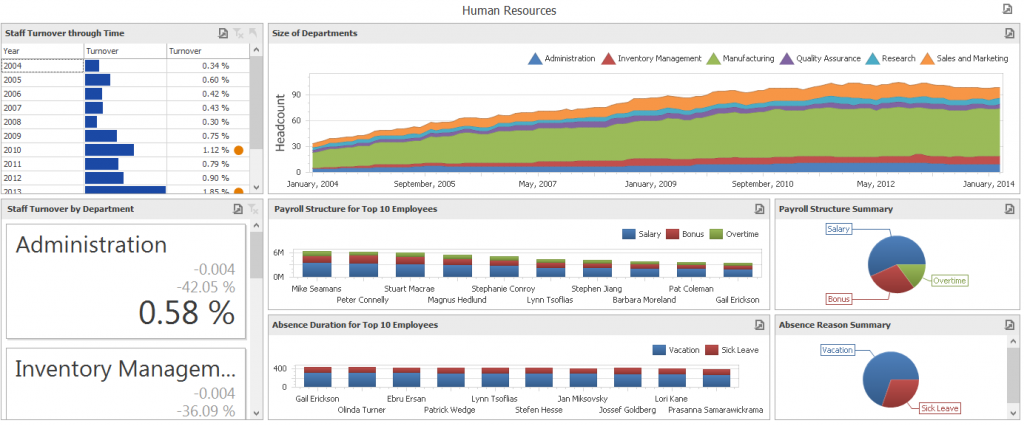This screenshot has height=426, width=1024.
Task: Click the Salary label on the payroll pie chart
Action: pyautogui.click(x=839, y=230)
